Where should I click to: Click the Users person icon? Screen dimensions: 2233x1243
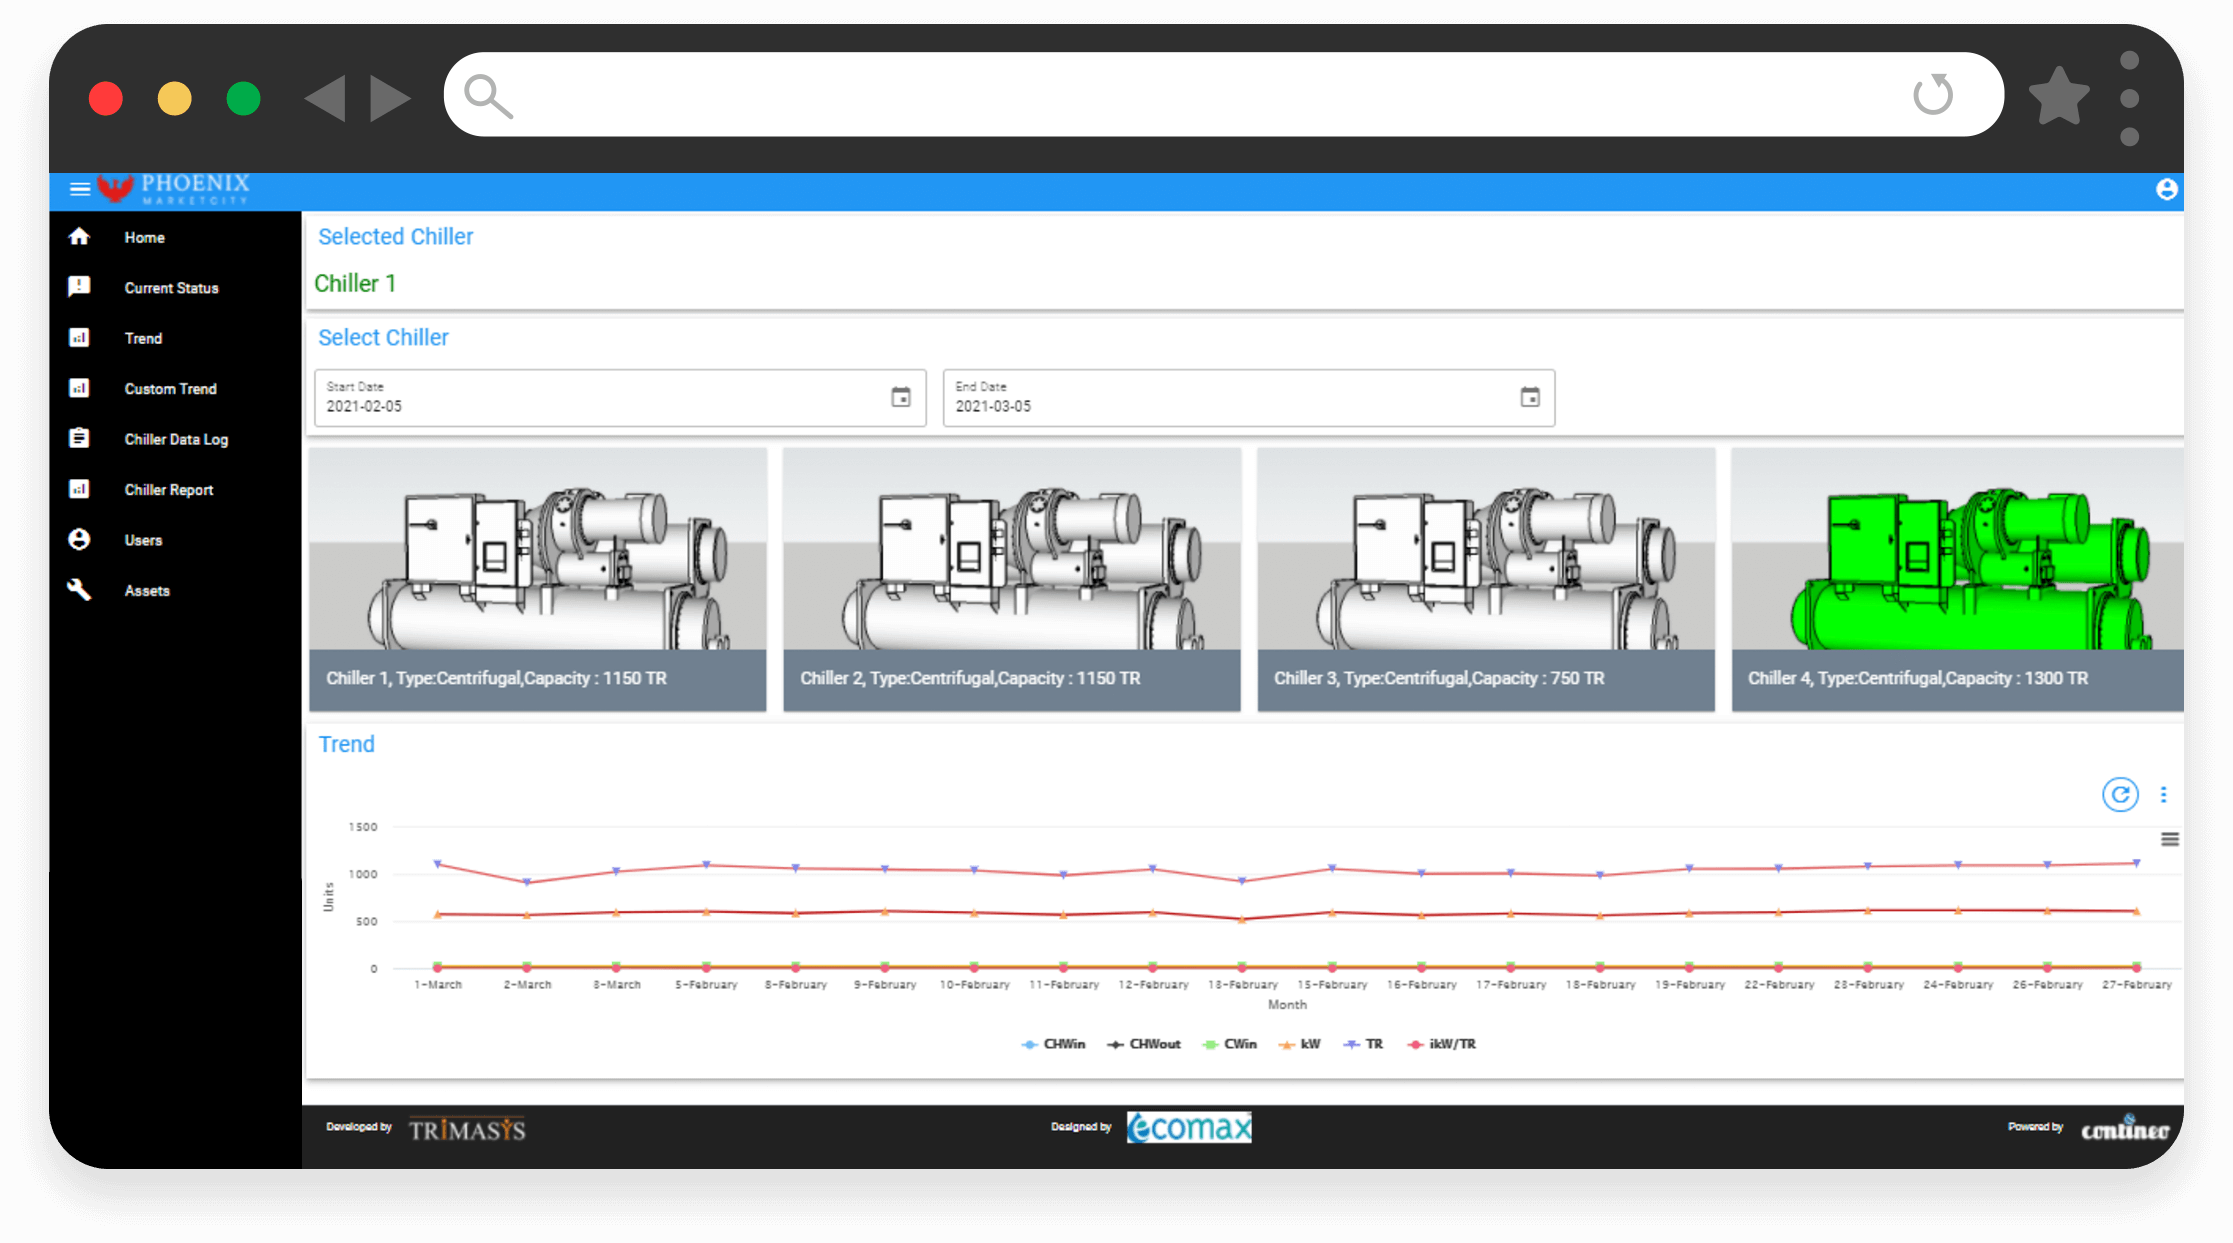click(x=79, y=540)
